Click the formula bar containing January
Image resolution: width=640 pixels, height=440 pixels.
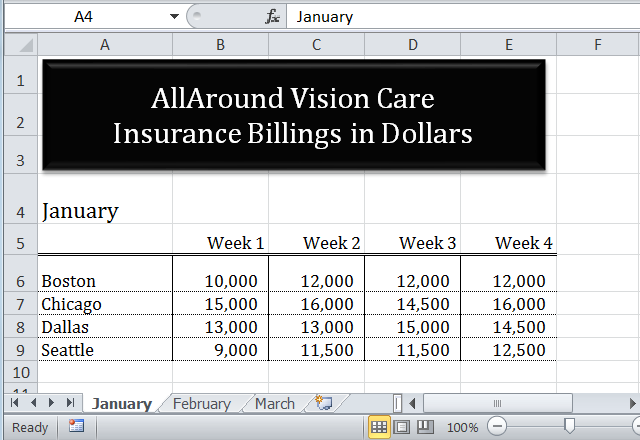coord(460,17)
